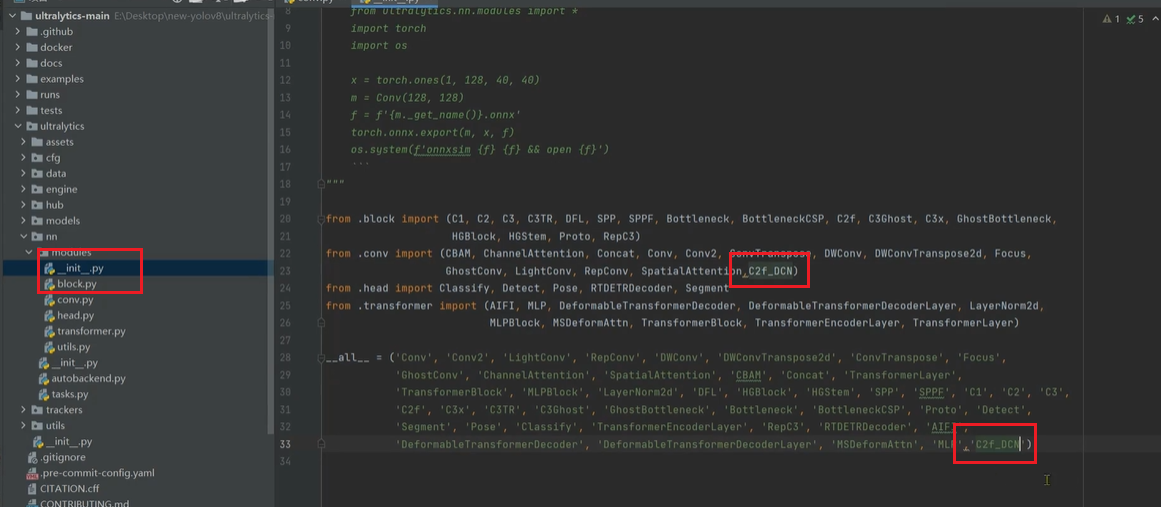Click the 'import os' line of code
The width and height of the screenshot is (1161, 507).
point(379,45)
